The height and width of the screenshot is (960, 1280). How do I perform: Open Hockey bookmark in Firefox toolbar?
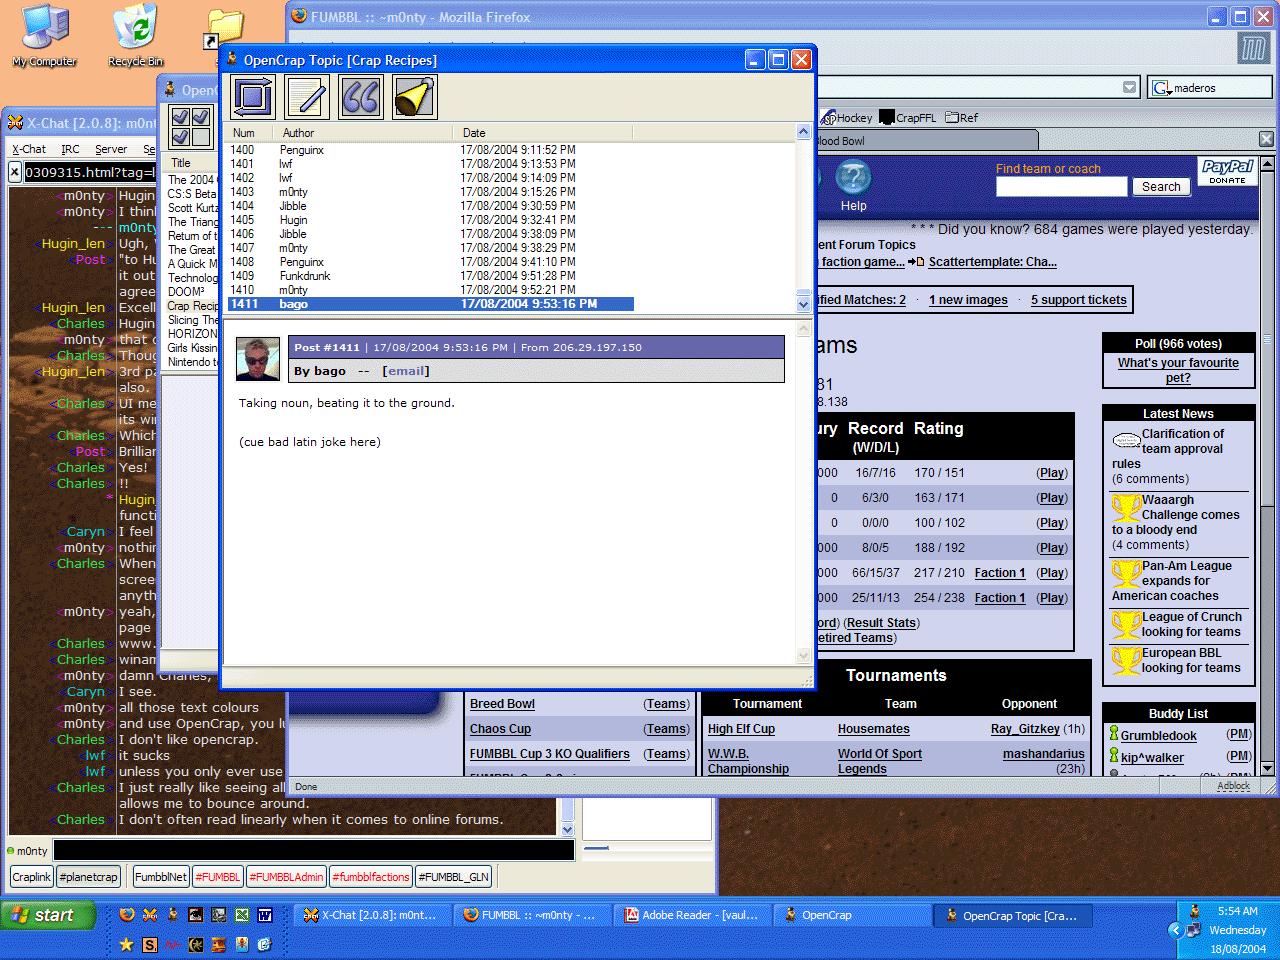click(x=846, y=117)
